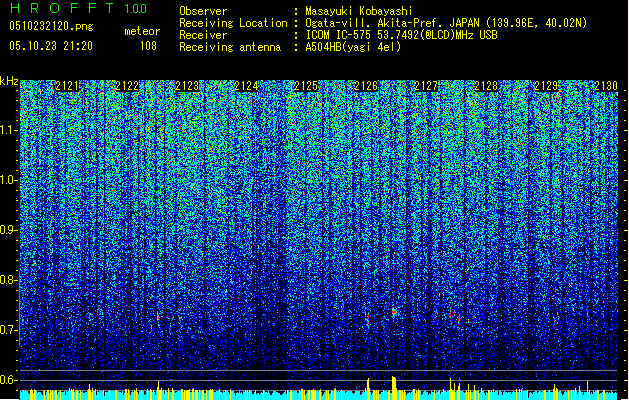Click the ICOM IC-575 53.7492 receiver text
Image resolution: width=629 pixels, height=400 pixels.
pyautogui.click(x=401, y=35)
